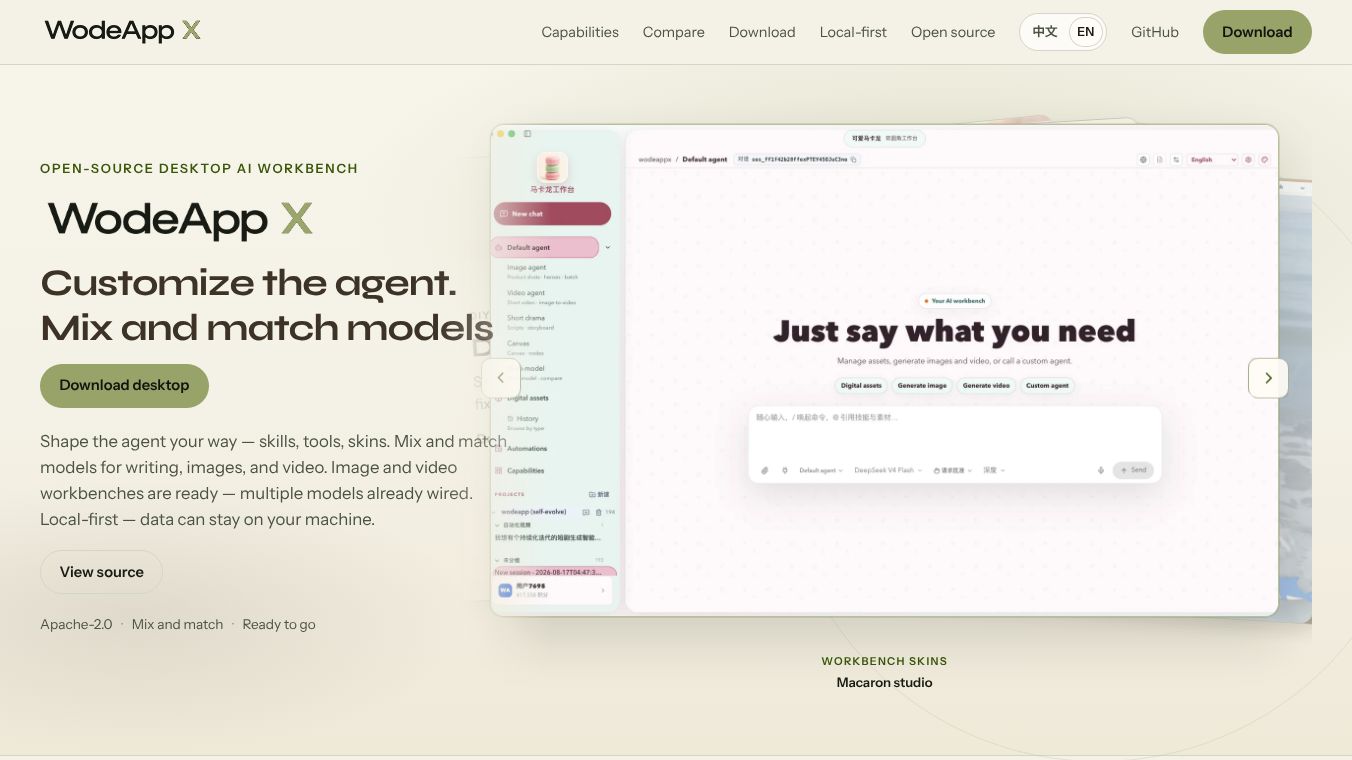Screen dimensions: 1352x760
Task: Click the wodeappx breadcrumb
Action: pyautogui.click(x=654, y=159)
